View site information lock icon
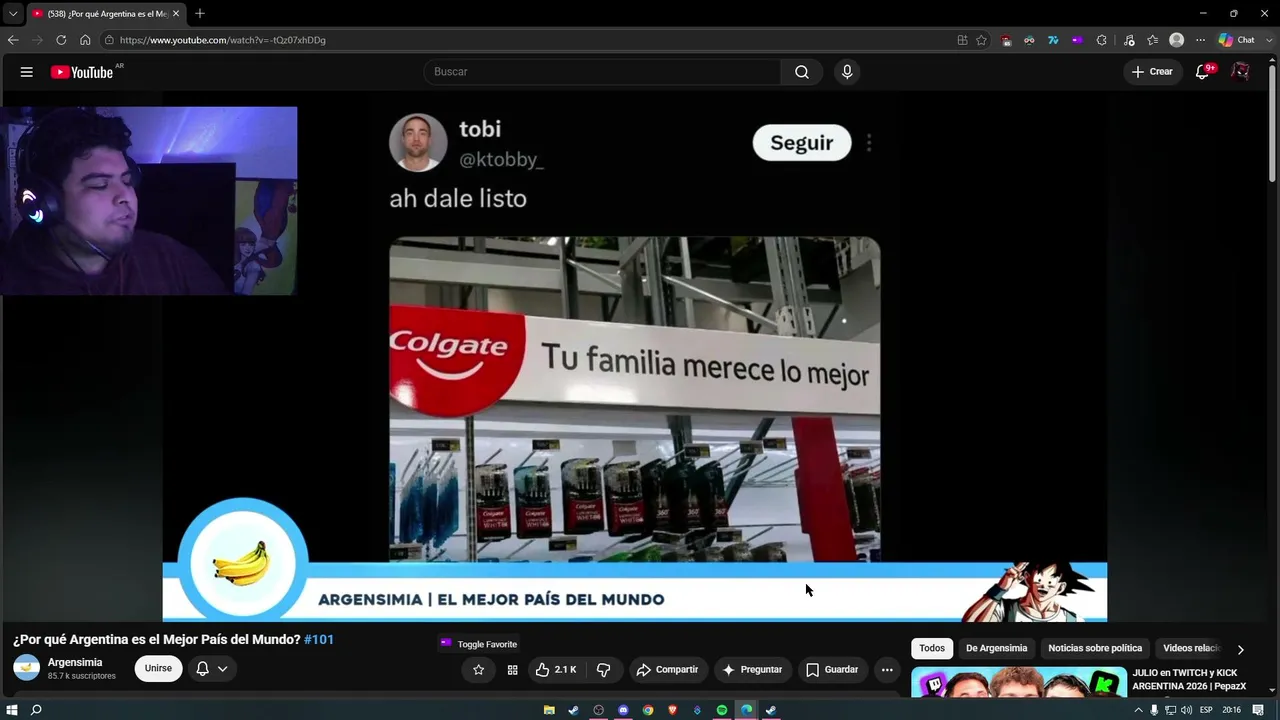1280x720 pixels. point(109,40)
